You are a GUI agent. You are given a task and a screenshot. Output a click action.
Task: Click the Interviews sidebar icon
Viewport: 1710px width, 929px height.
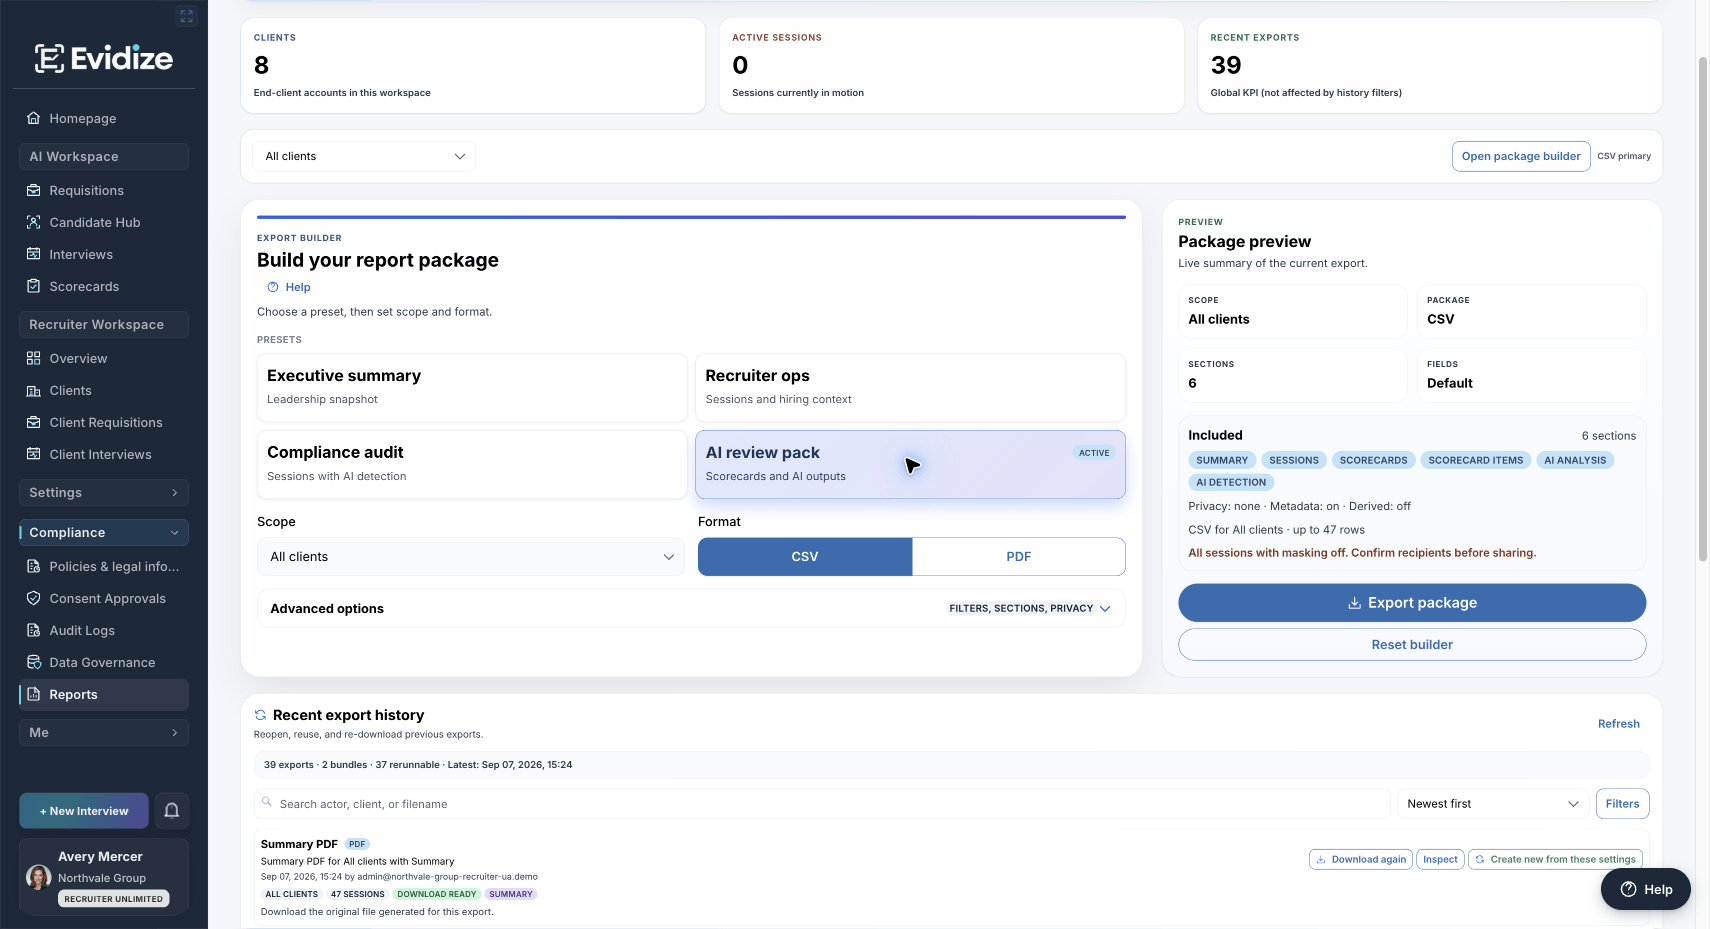34,254
